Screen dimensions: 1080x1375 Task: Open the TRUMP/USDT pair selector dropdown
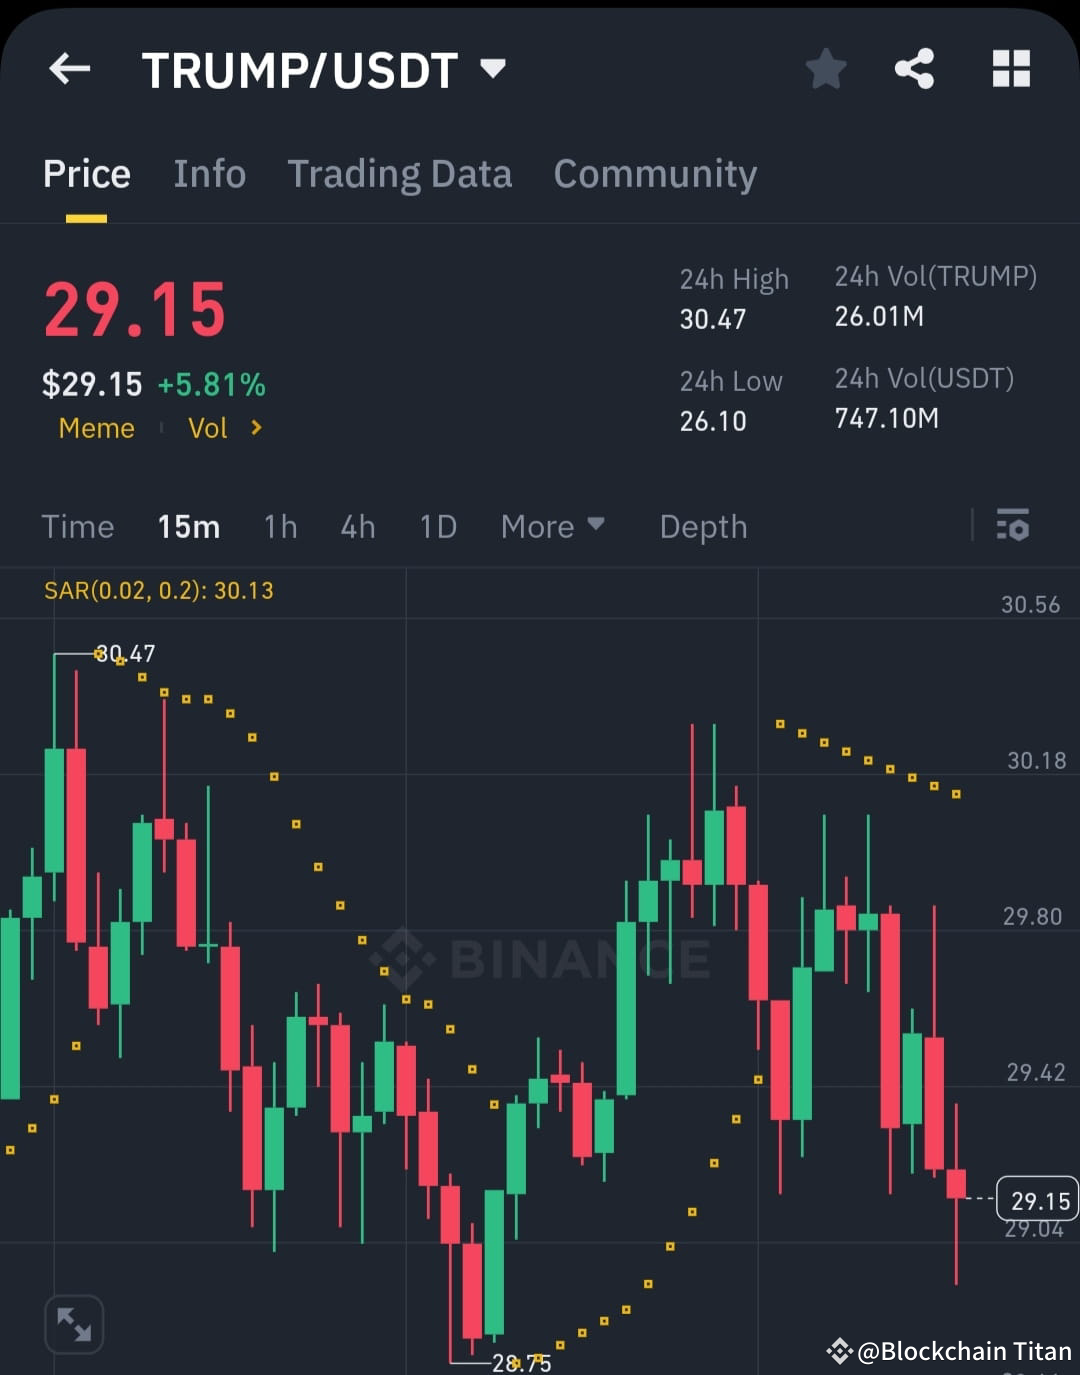click(x=492, y=68)
